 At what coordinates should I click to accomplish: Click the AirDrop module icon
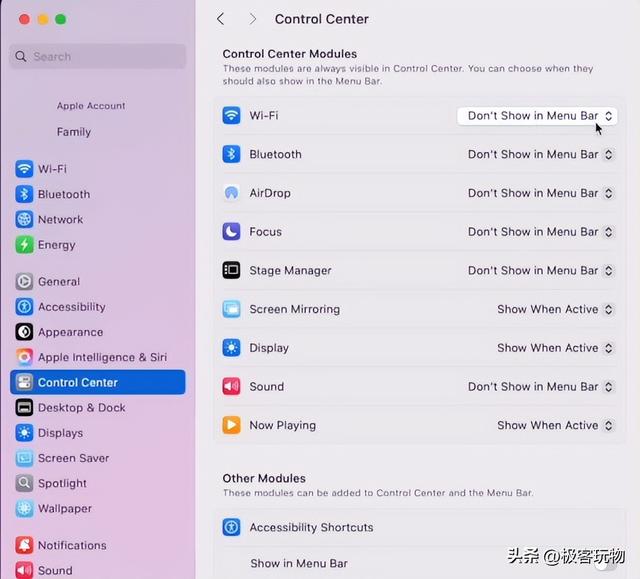[x=231, y=193]
